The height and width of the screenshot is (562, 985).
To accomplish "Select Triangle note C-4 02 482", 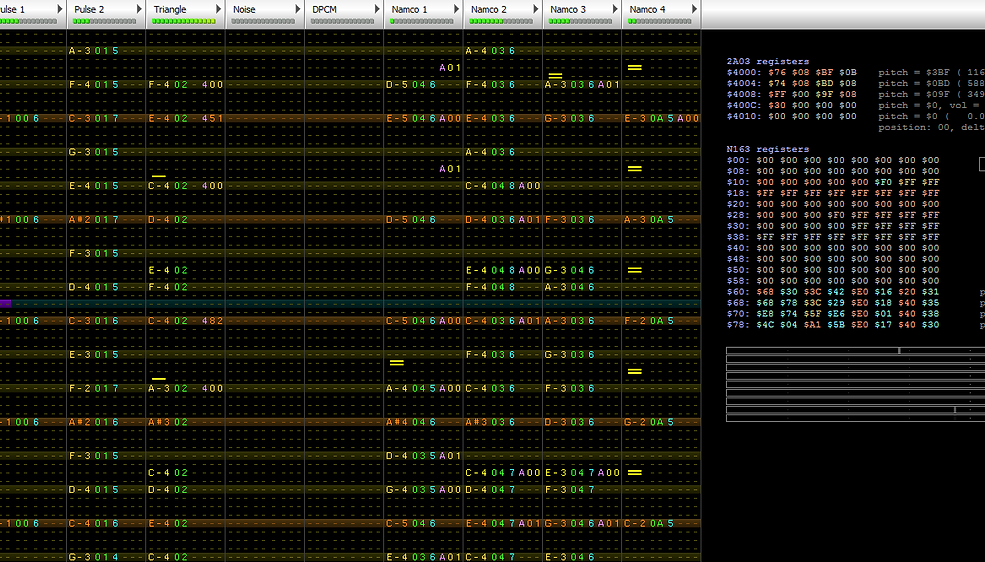I will pyautogui.click(x=186, y=321).
